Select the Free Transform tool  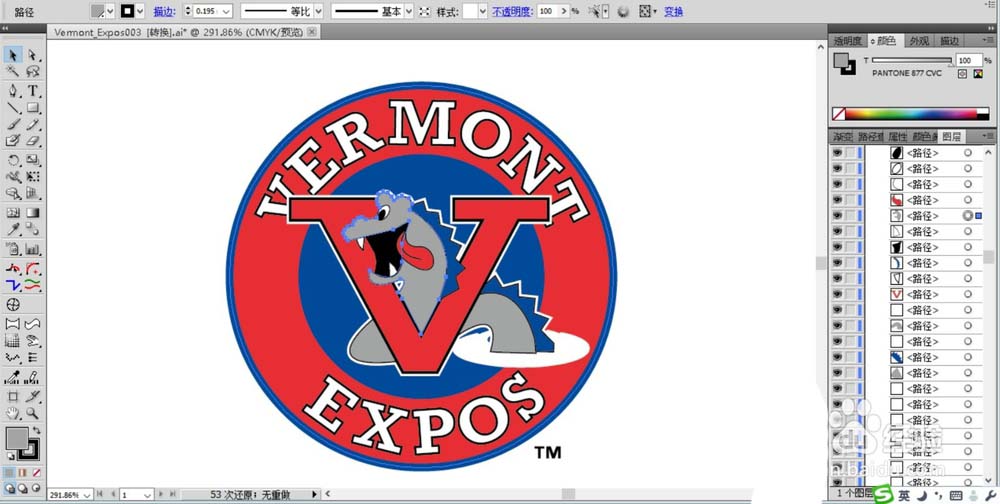pos(33,177)
